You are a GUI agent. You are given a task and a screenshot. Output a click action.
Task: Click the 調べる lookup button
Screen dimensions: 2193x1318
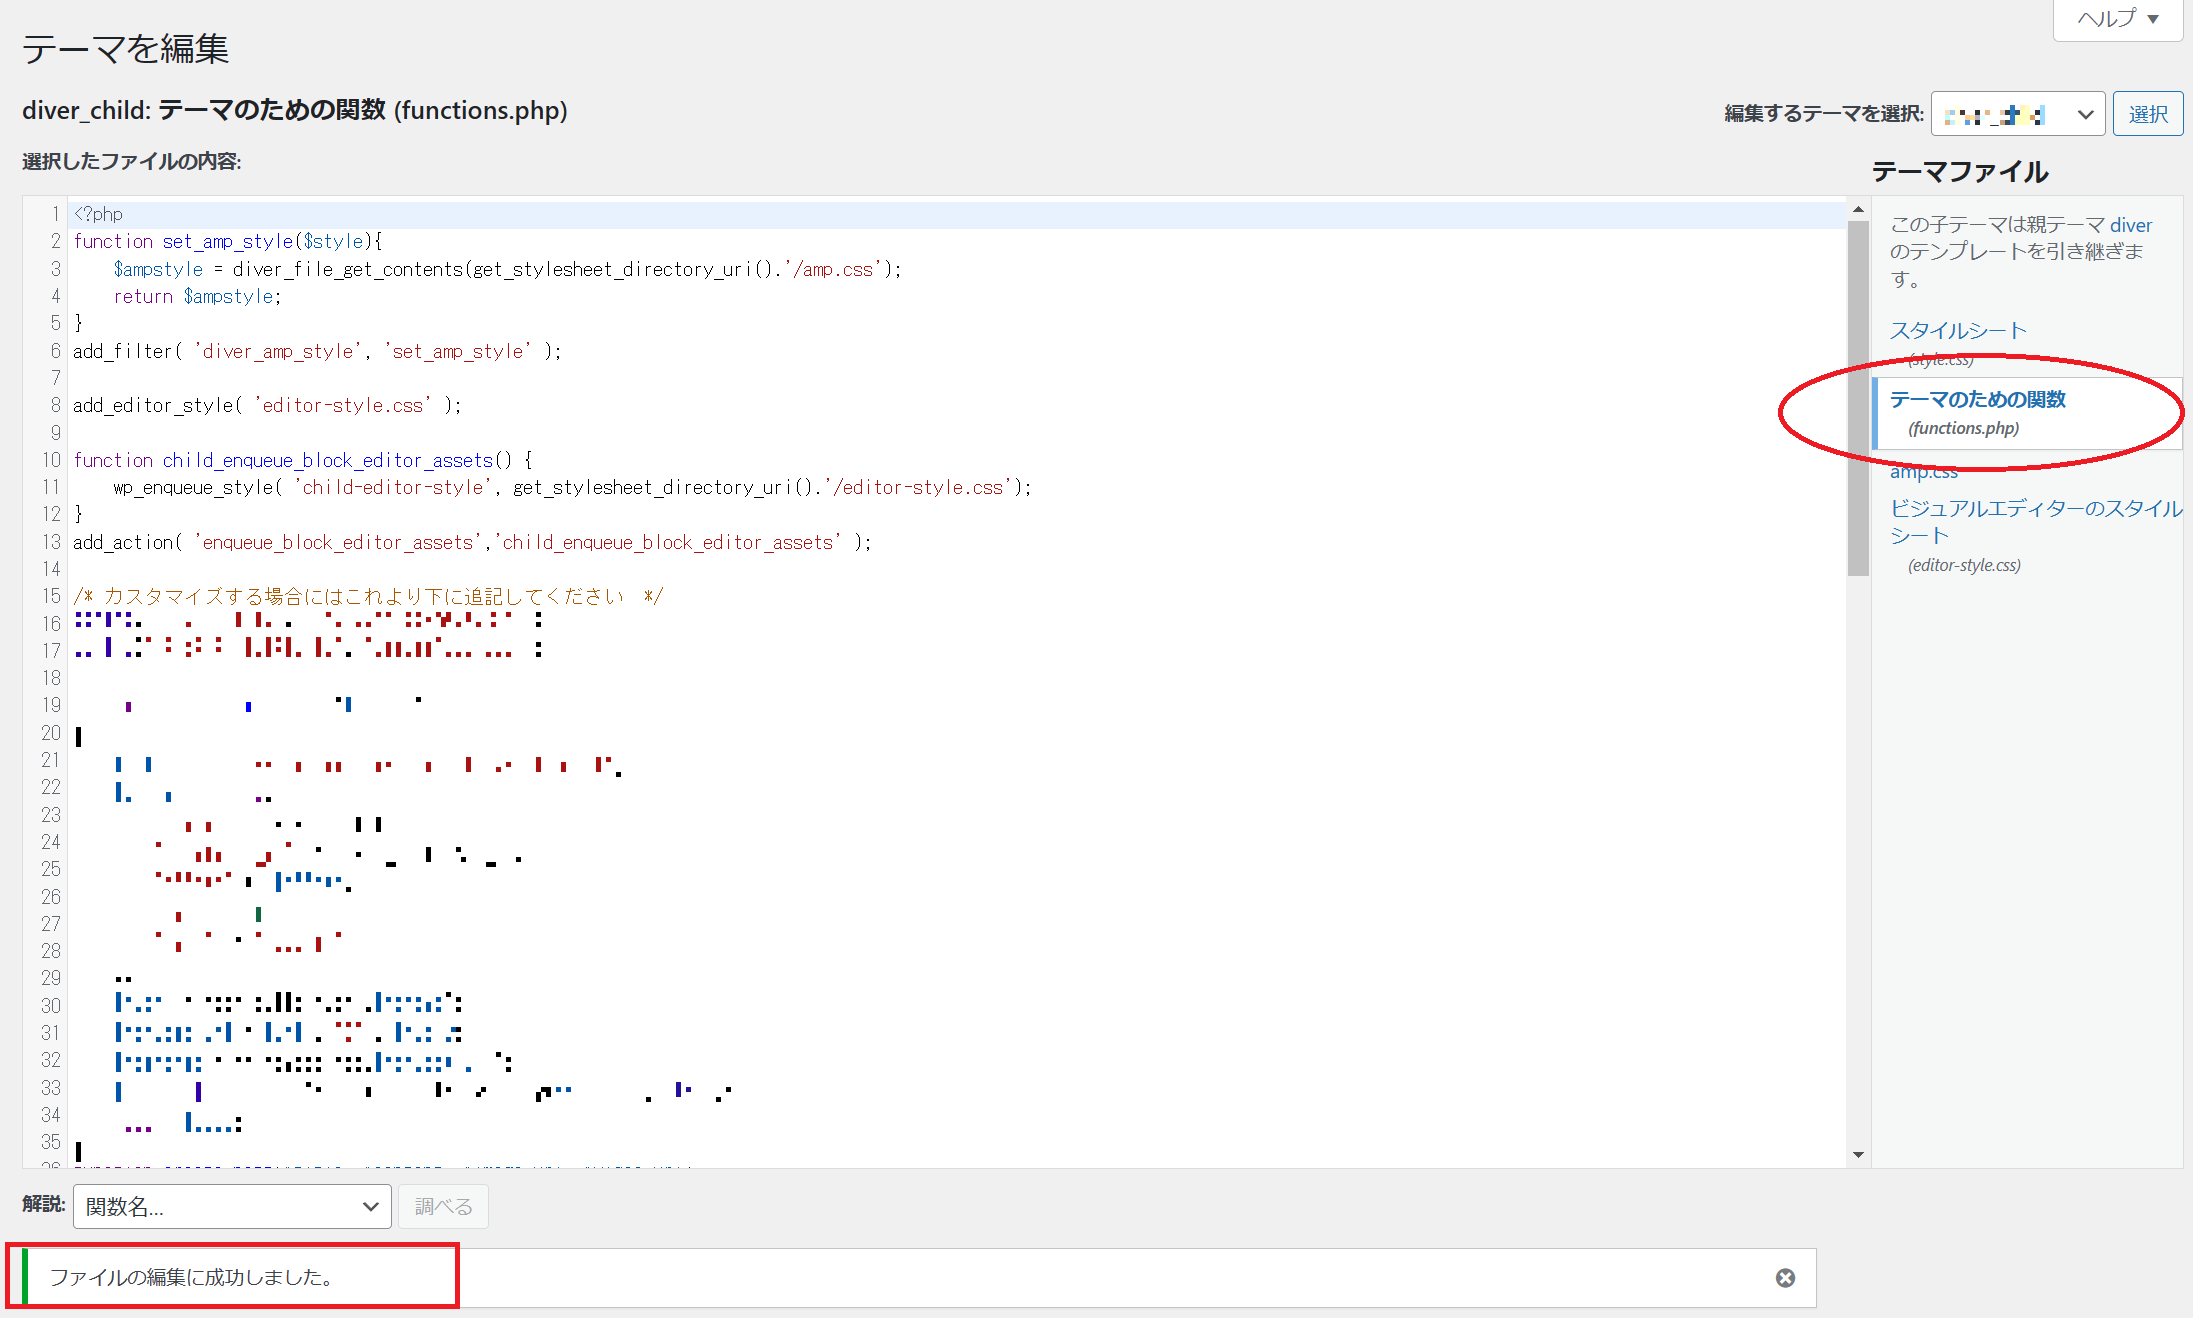(x=443, y=1206)
